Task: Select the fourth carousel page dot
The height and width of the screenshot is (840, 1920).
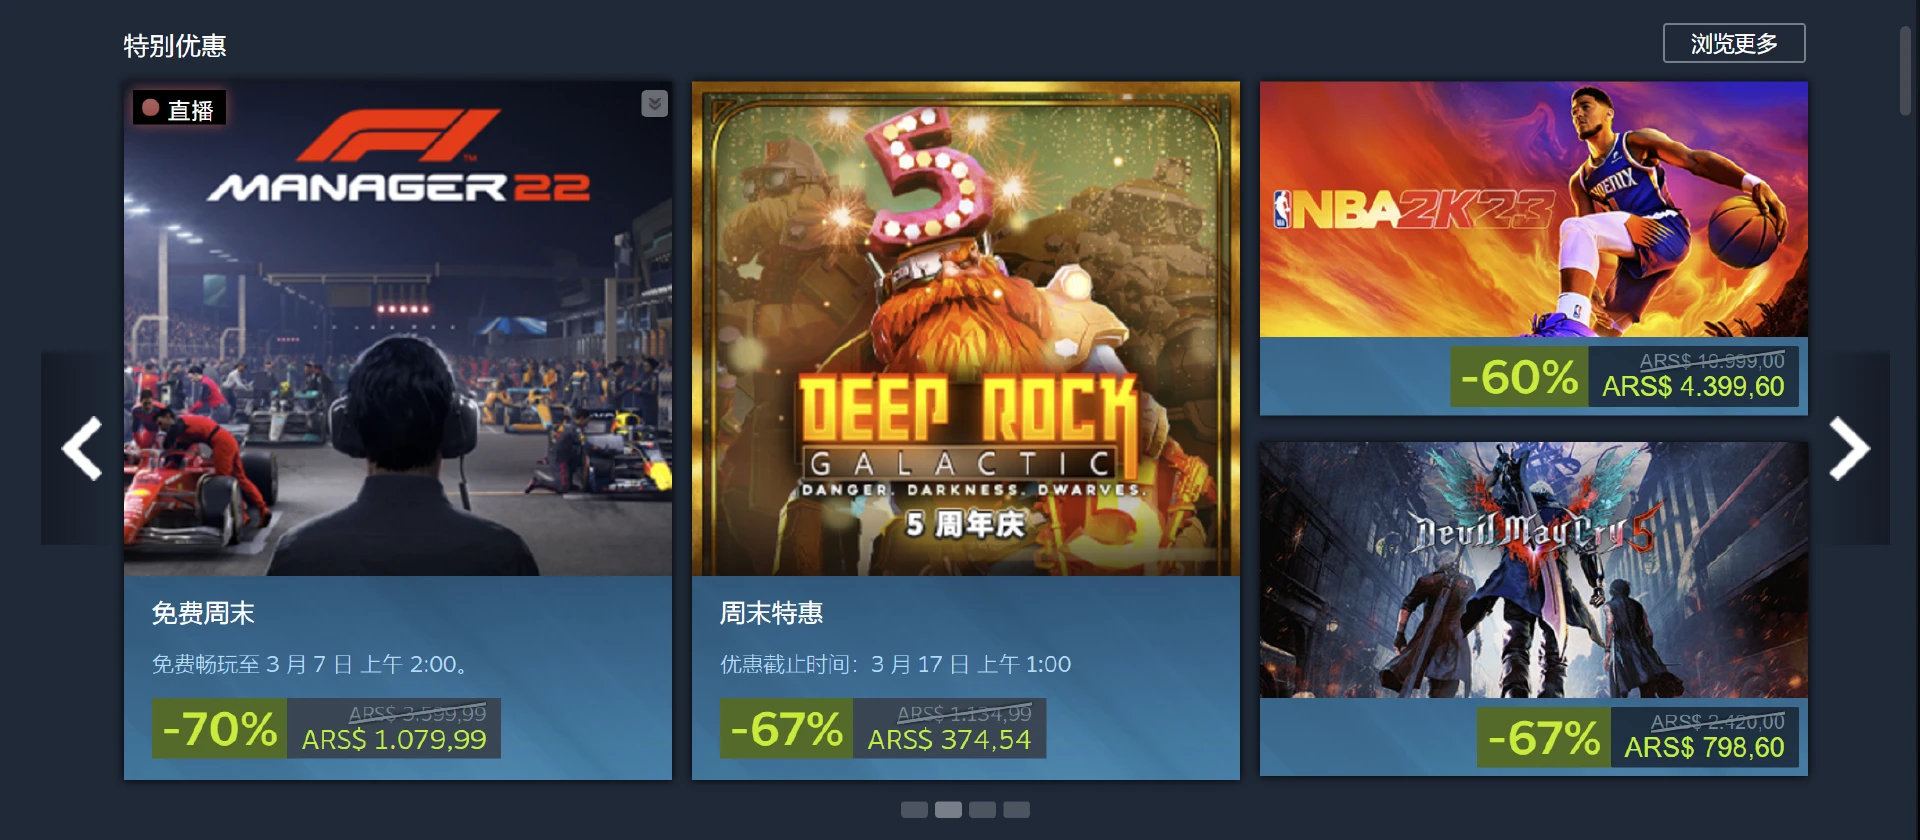Action: pyautogui.click(x=1016, y=810)
